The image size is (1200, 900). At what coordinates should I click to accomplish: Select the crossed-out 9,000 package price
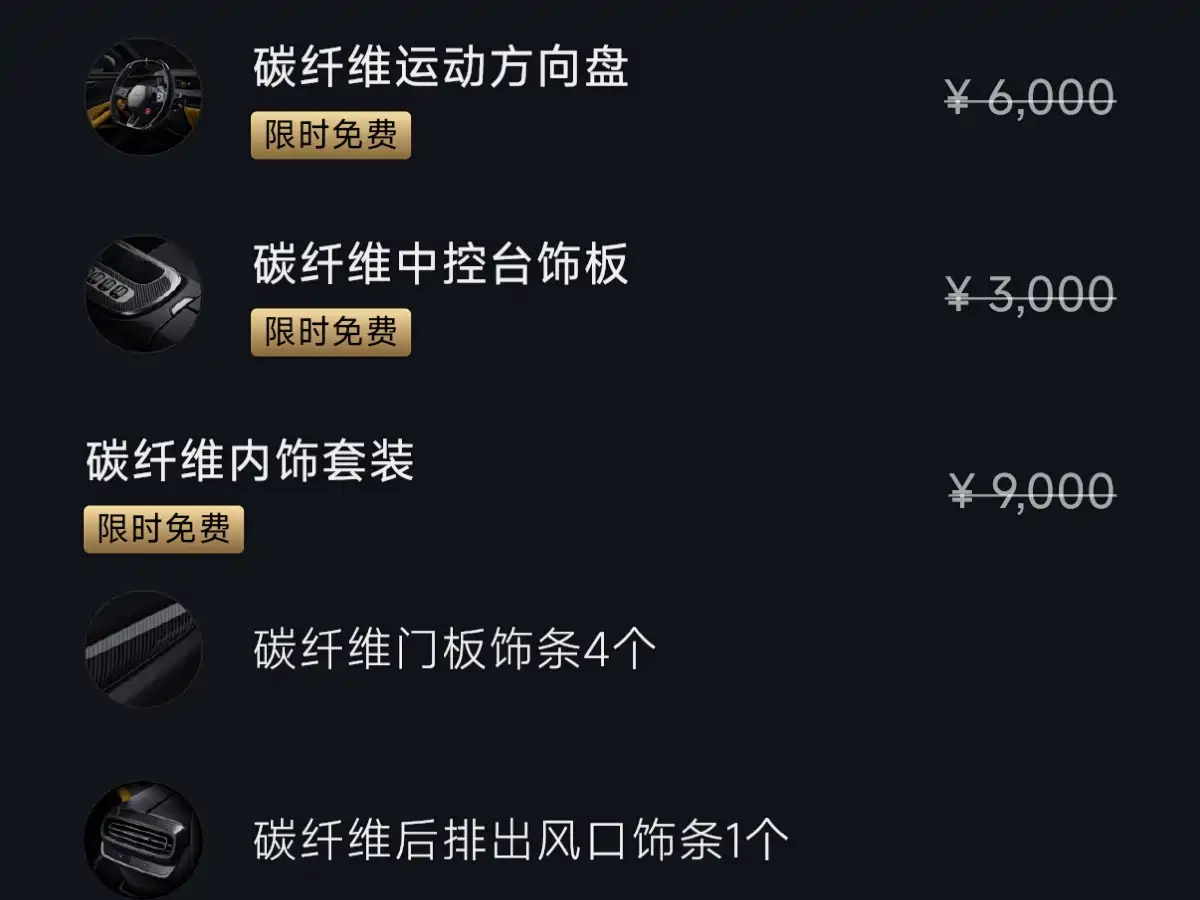click(1050, 491)
